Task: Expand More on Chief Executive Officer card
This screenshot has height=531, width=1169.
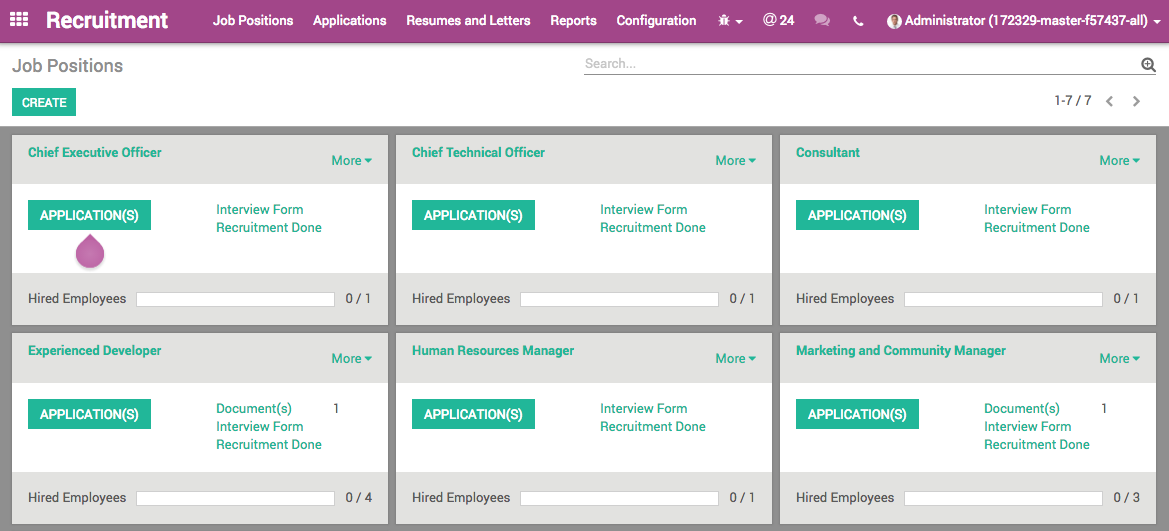Action: pyautogui.click(x=351, y=160)
